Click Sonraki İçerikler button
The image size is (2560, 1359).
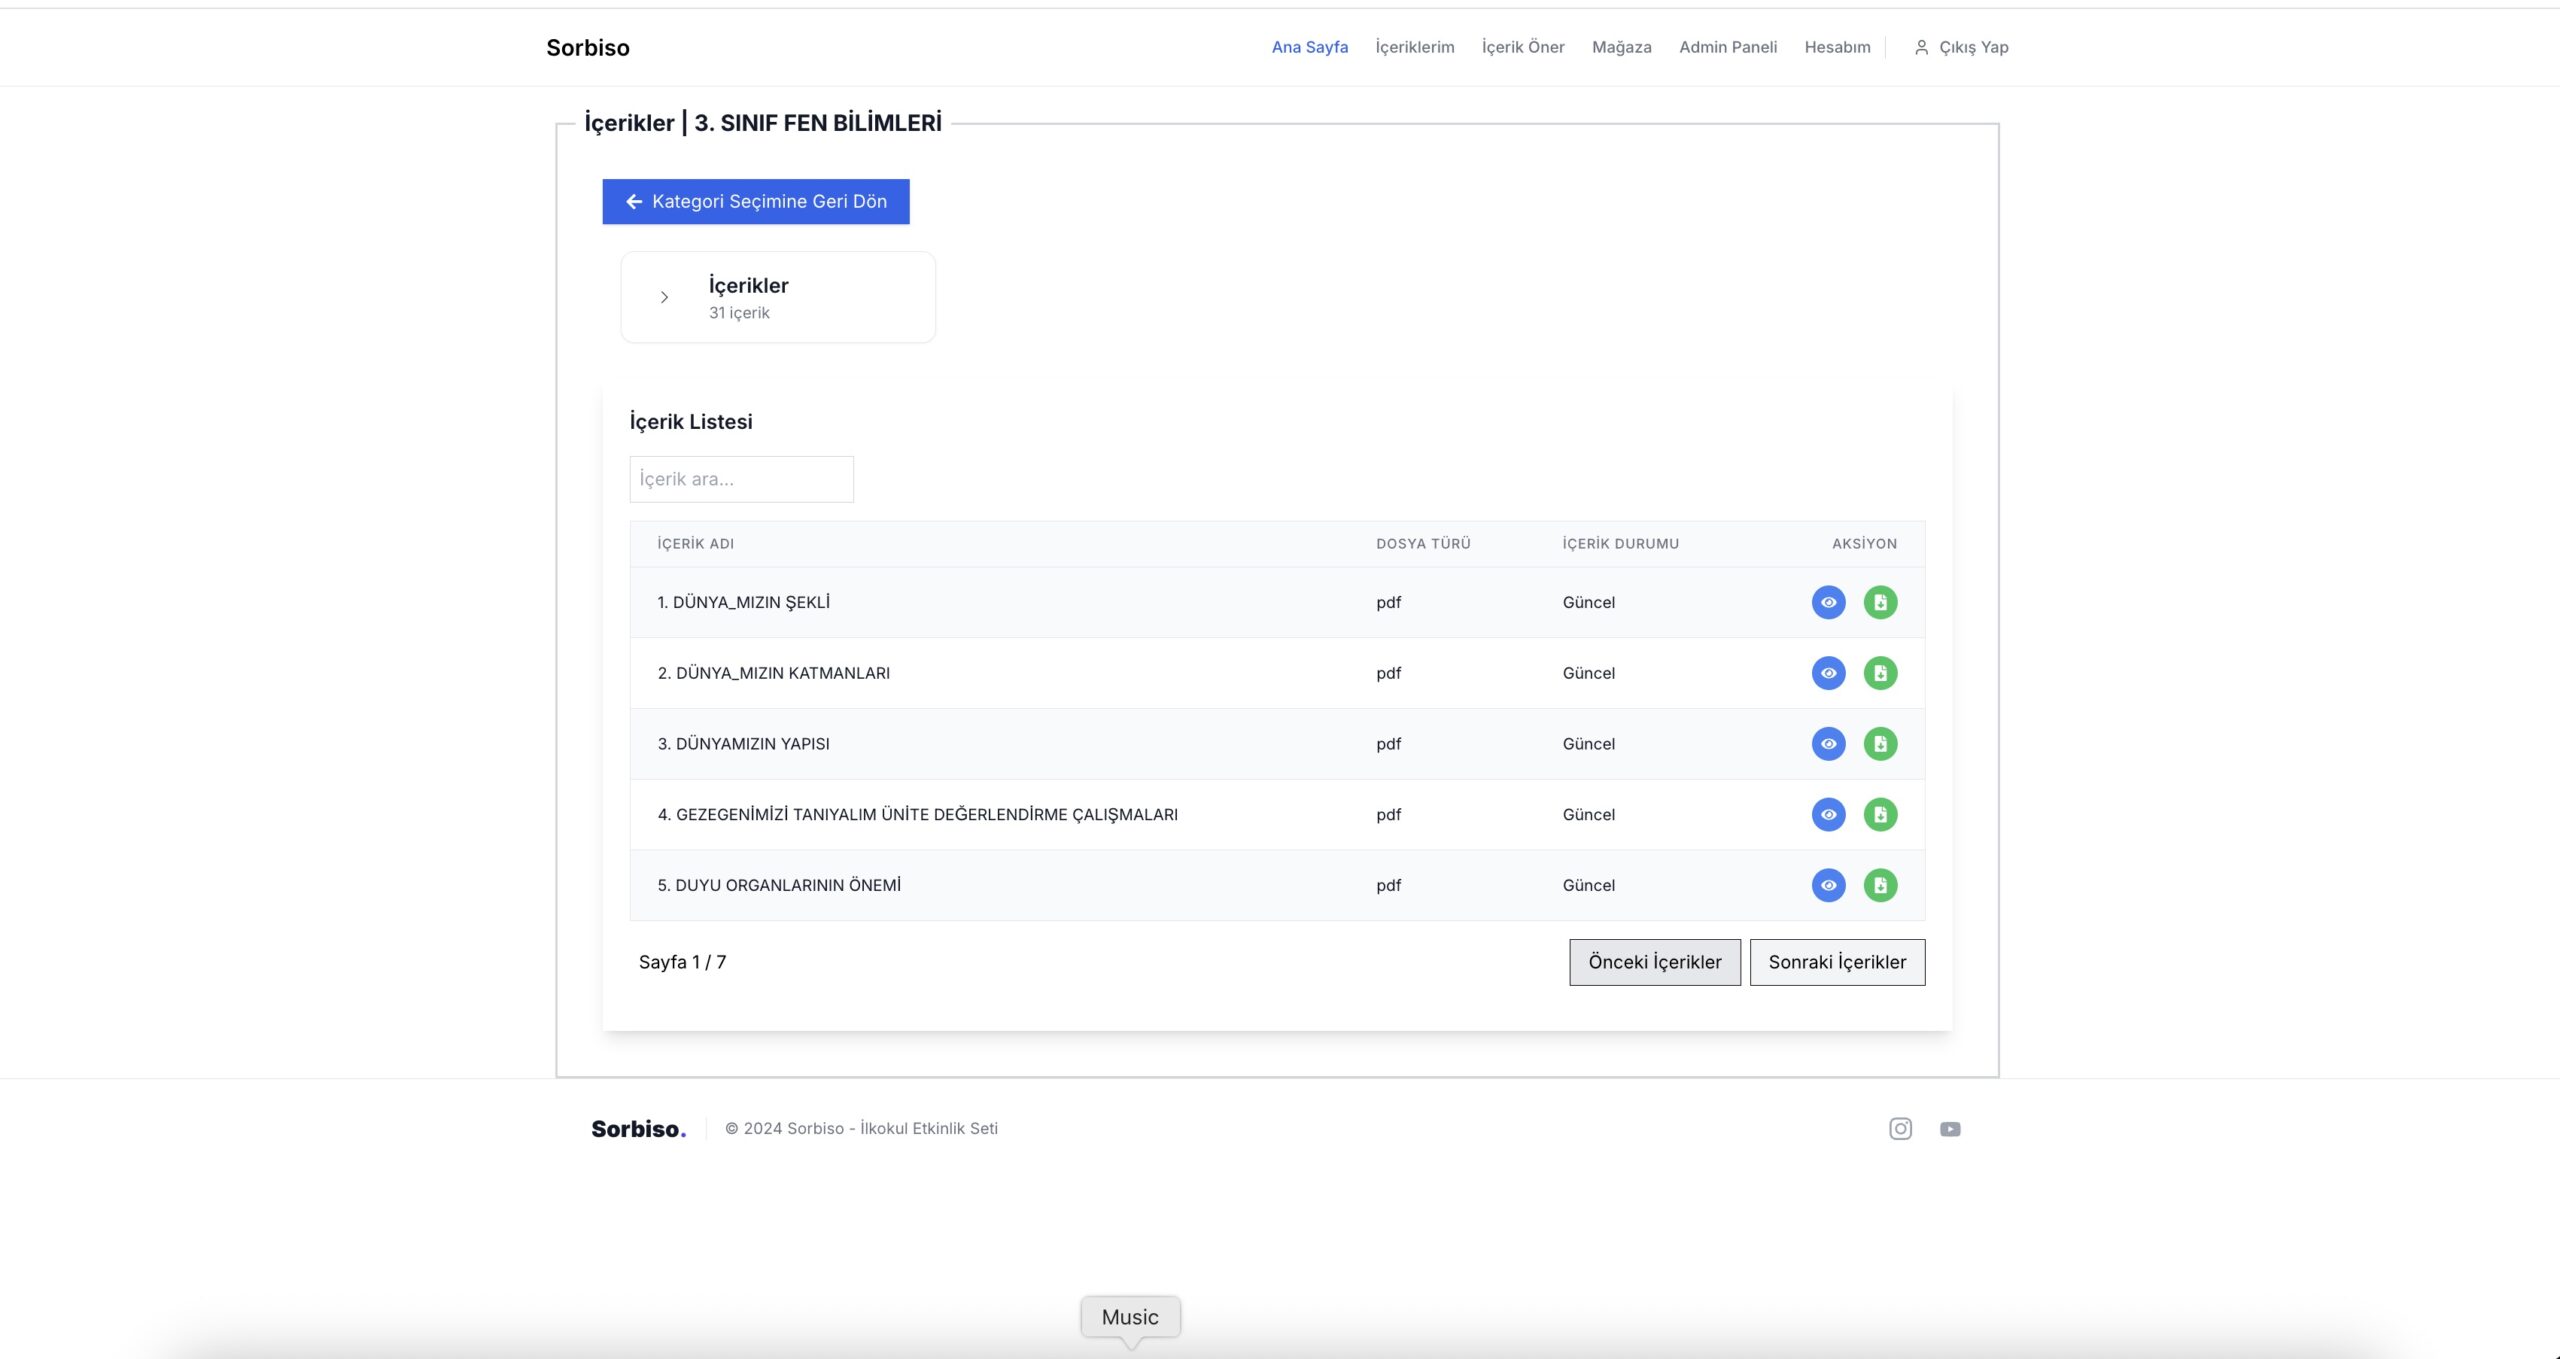click(x=1837, y=962)
